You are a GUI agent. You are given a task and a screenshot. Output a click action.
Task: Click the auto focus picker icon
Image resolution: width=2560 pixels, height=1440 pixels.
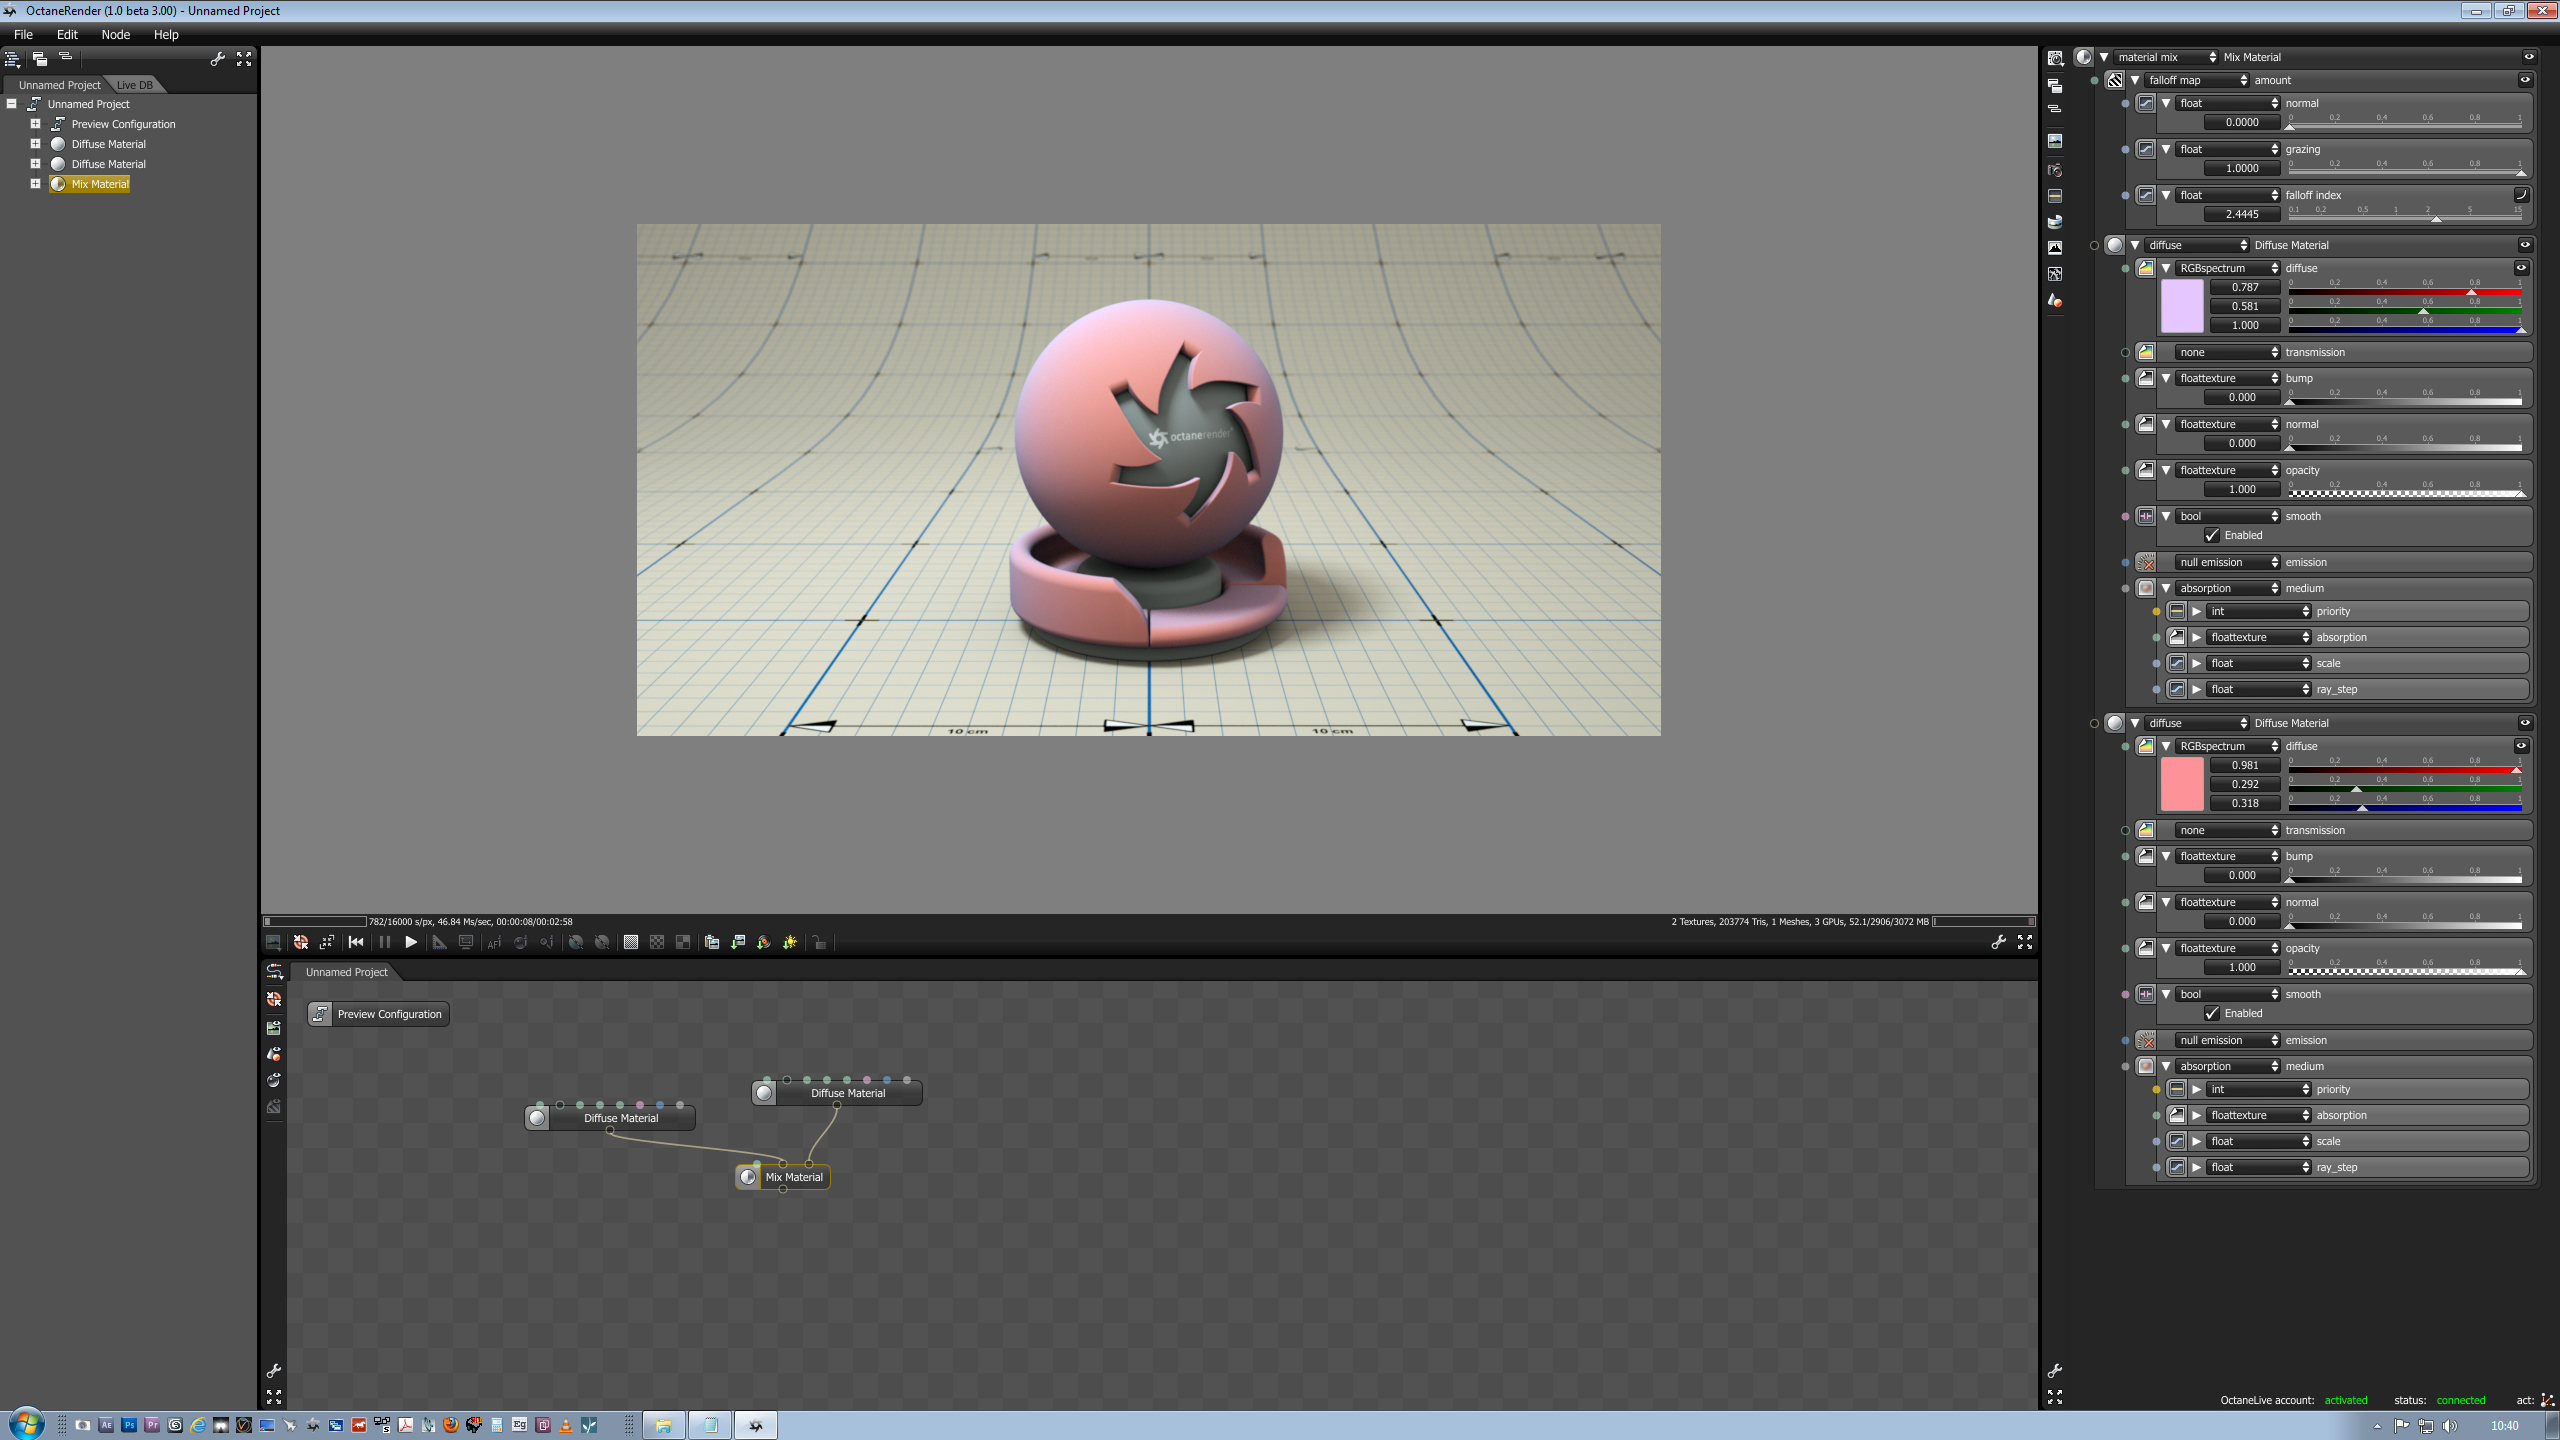494,942
